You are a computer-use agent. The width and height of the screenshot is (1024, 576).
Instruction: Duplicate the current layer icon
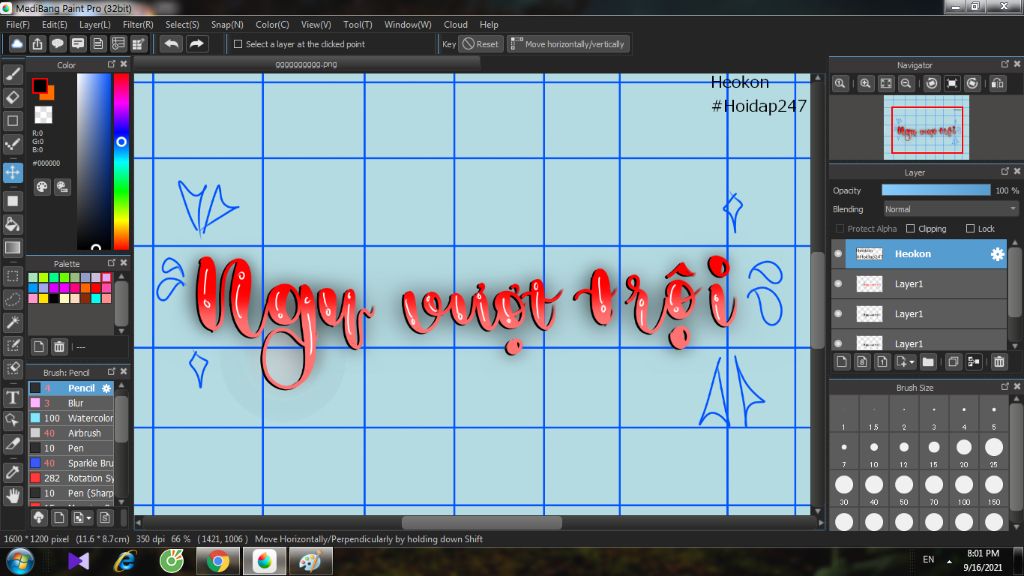(x=953, y=362)
